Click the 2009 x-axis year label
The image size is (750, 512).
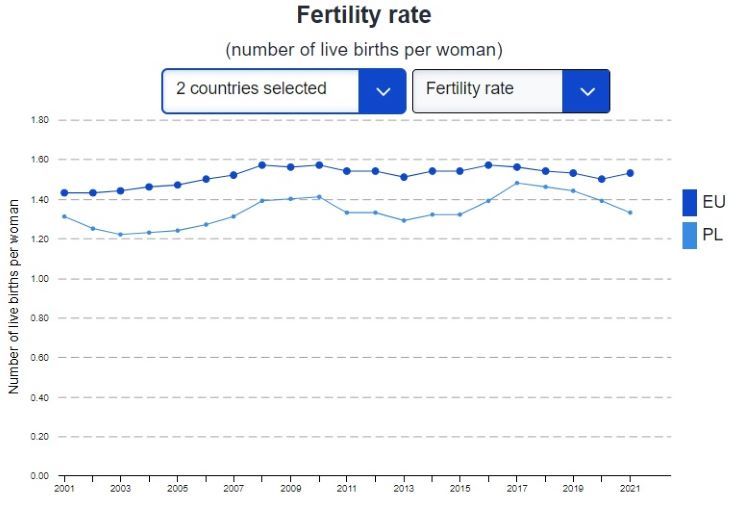(x=290, y=490)
